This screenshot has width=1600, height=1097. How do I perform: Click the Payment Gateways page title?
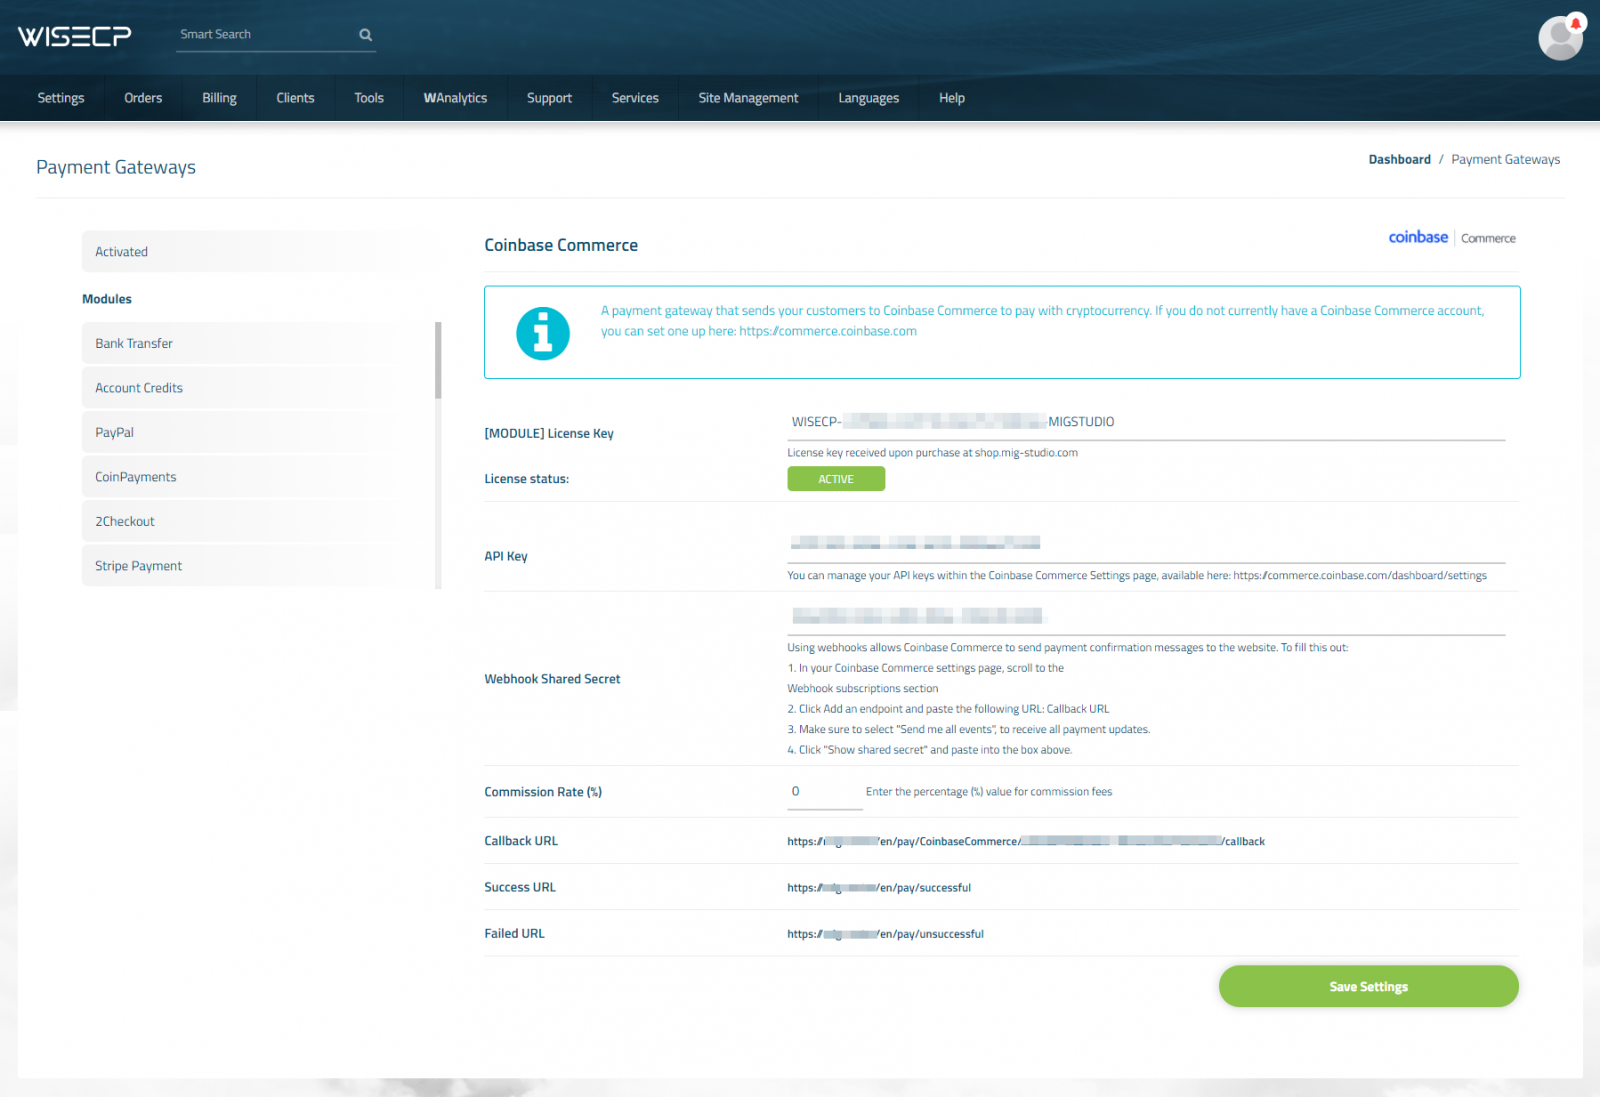[x=116, y=167]
